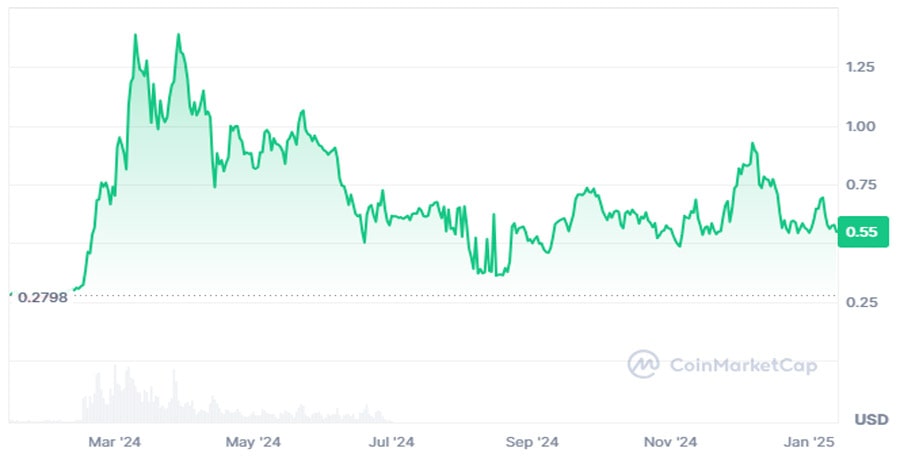900x460 pixels.
Task: Click the CoinMarketCap logo icon
Action: 642,364
